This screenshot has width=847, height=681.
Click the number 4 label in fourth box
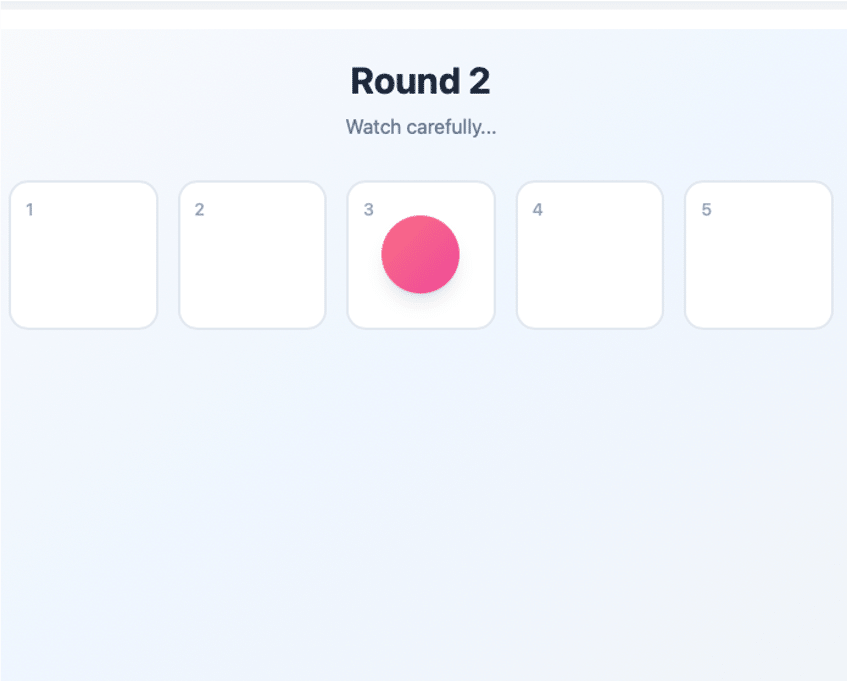[537, 210]
